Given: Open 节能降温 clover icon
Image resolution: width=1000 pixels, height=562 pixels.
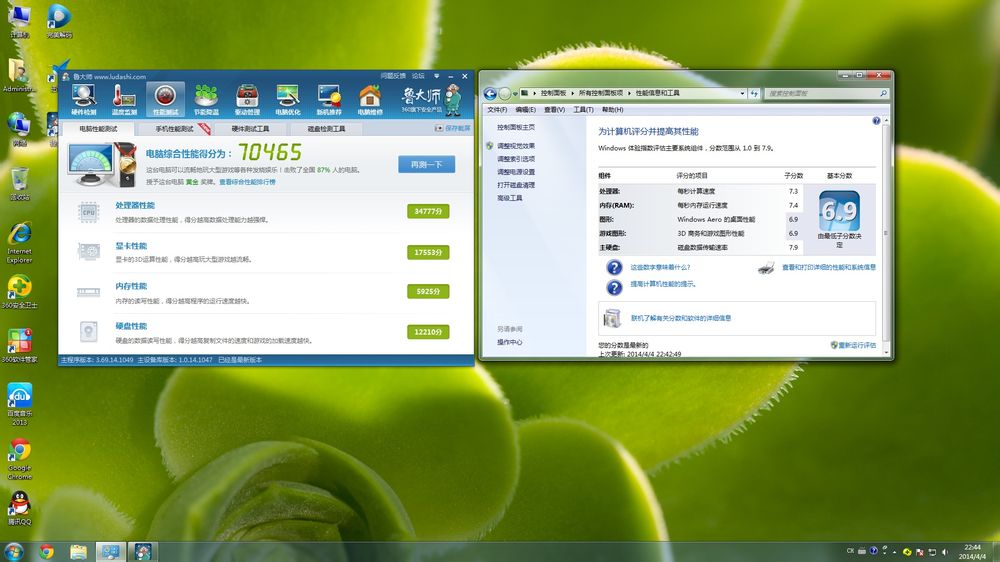Looking at the screenshot, I should pyautogui.click(x=206, y=100).
